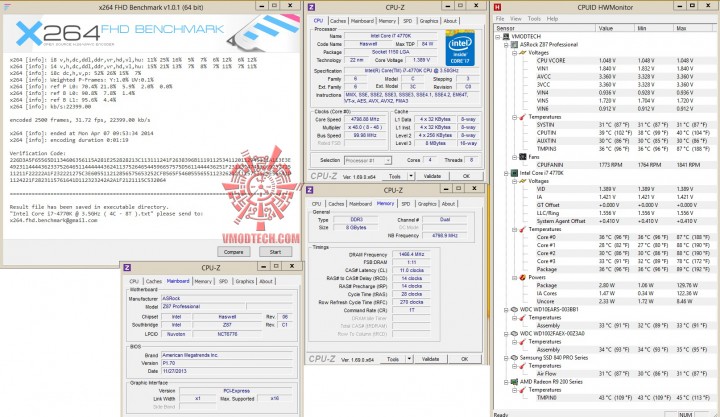Click the motherboard icon beside ASRock Z87 Professional

pyautogui.click(x=515, y=45)
